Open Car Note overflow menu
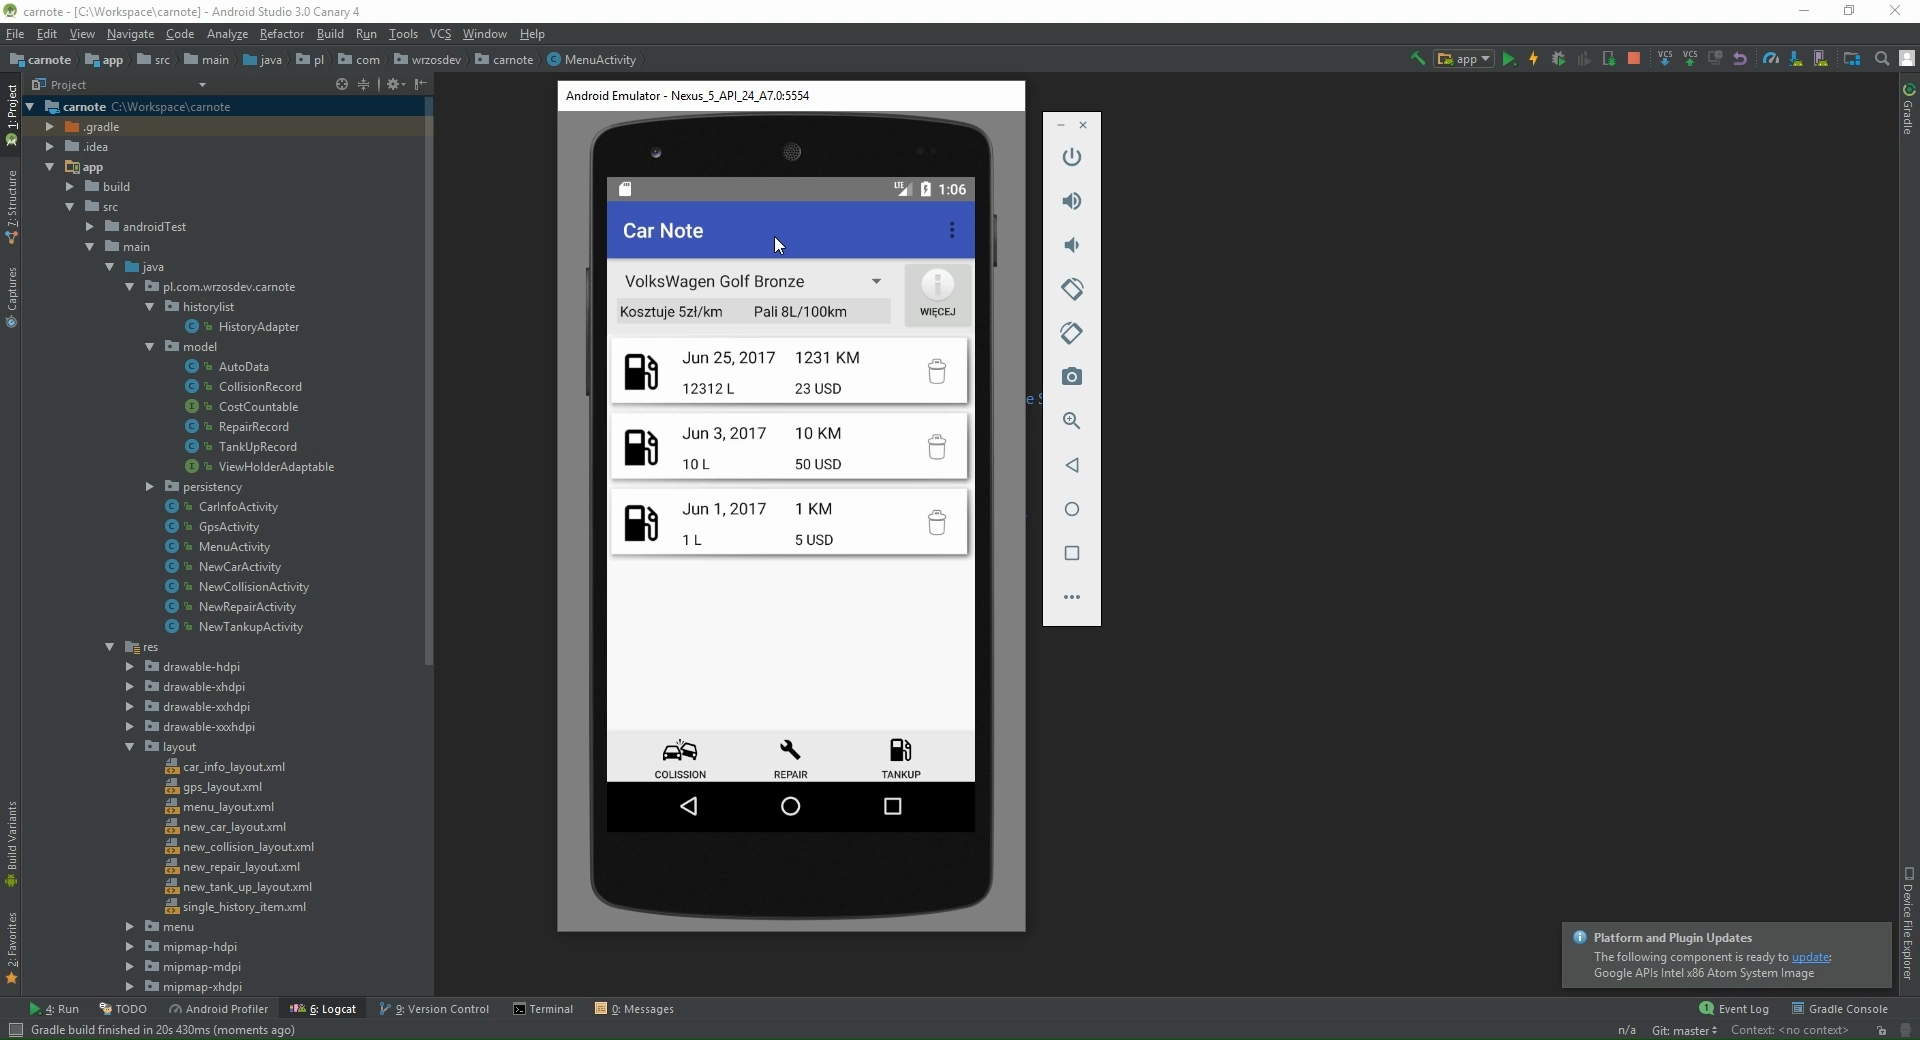Image resolution: width=1920 pixels, height=1040 pixels. click(951, 231)
